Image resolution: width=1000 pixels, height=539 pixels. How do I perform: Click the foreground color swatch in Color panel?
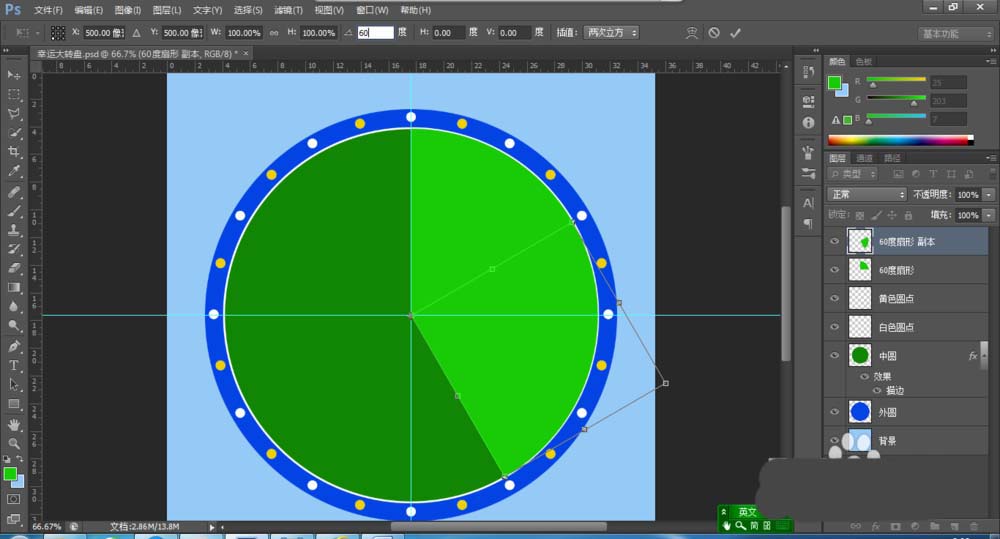(x=834, y=82)
